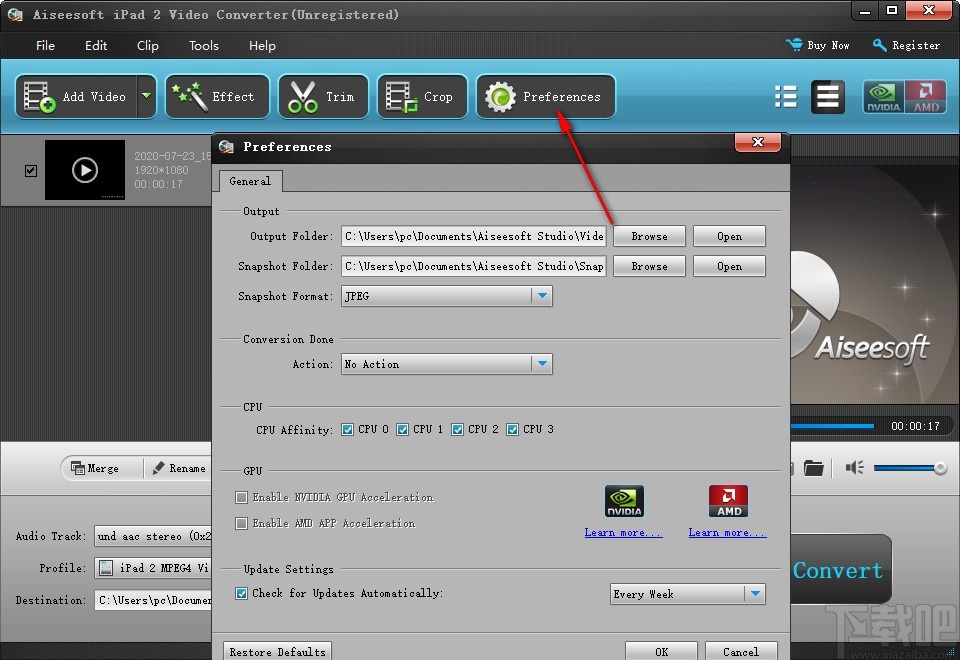Open the Output Folder
Screen dimensions: 960x660
[729, 236]
